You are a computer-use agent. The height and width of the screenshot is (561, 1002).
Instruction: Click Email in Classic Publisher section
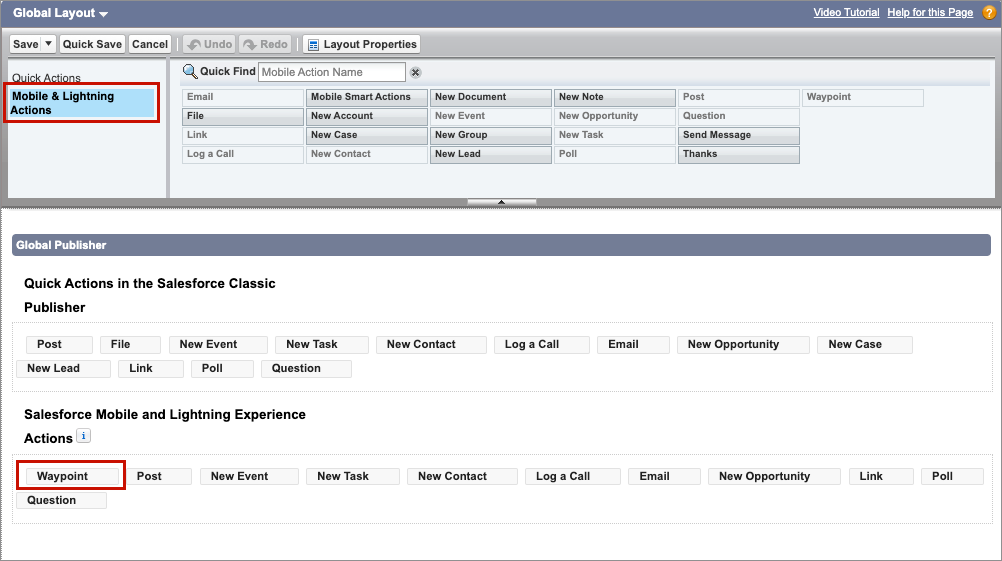tap(633, 344)
